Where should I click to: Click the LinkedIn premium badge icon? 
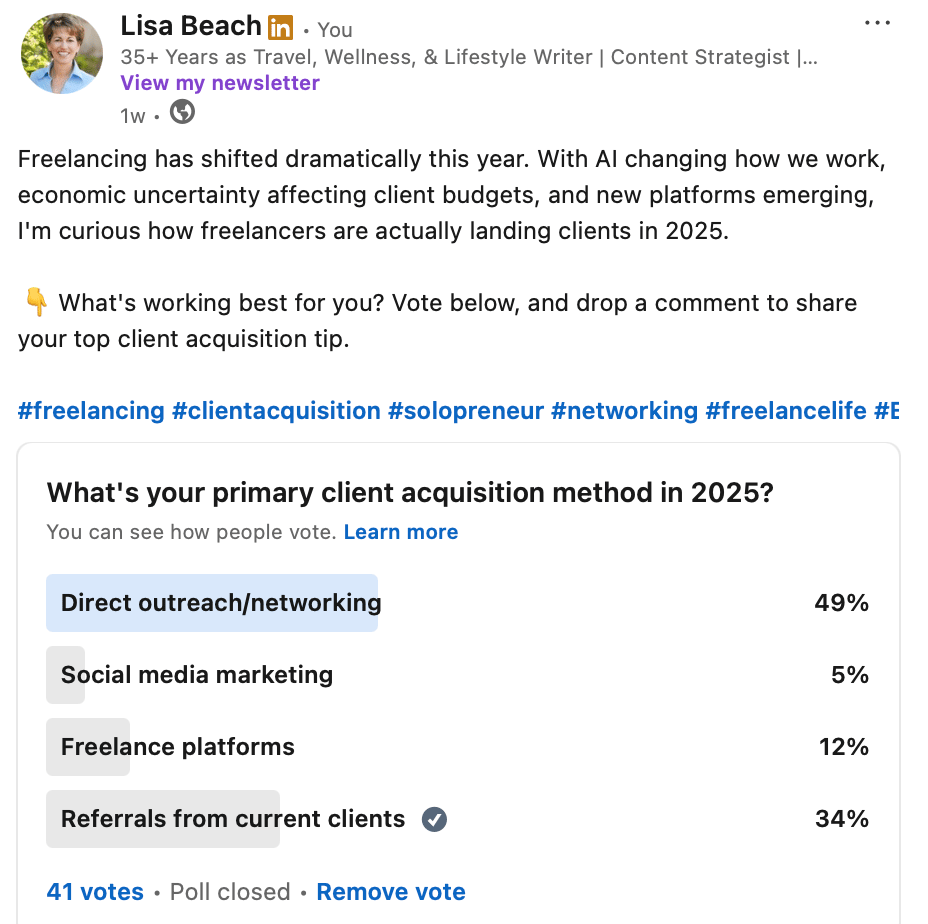tap(281, 28)
